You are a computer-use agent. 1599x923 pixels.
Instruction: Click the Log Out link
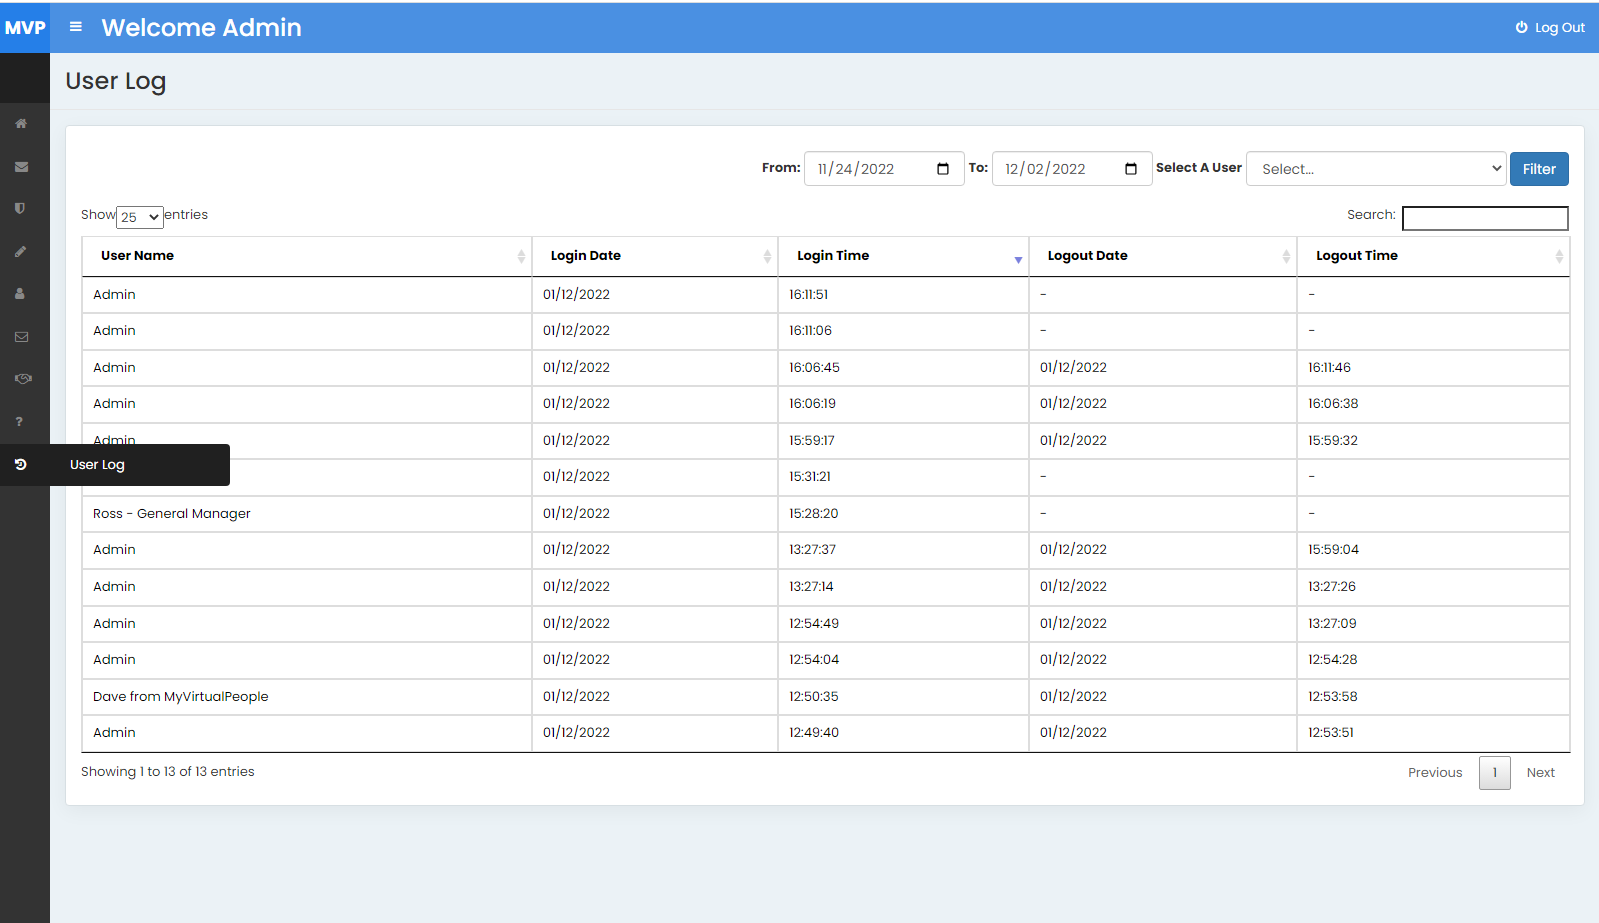tap(1550, 28)
